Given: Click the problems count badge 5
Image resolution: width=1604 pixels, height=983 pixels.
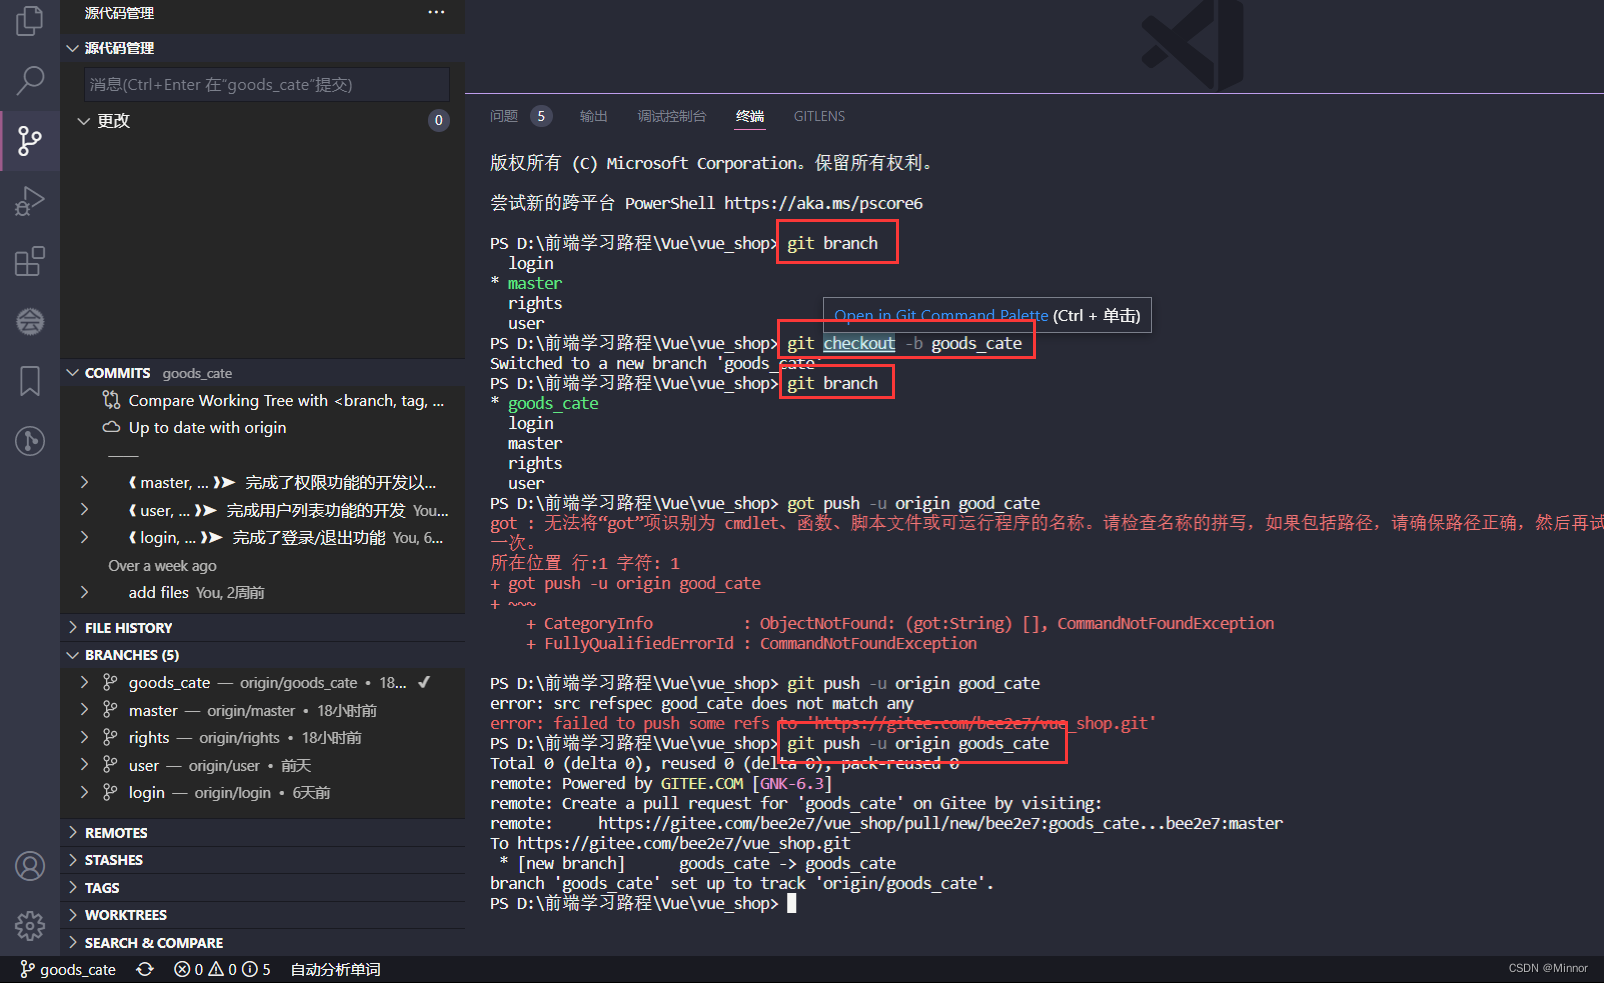Looking at the screenshot, I should click(x=541, y=116).
